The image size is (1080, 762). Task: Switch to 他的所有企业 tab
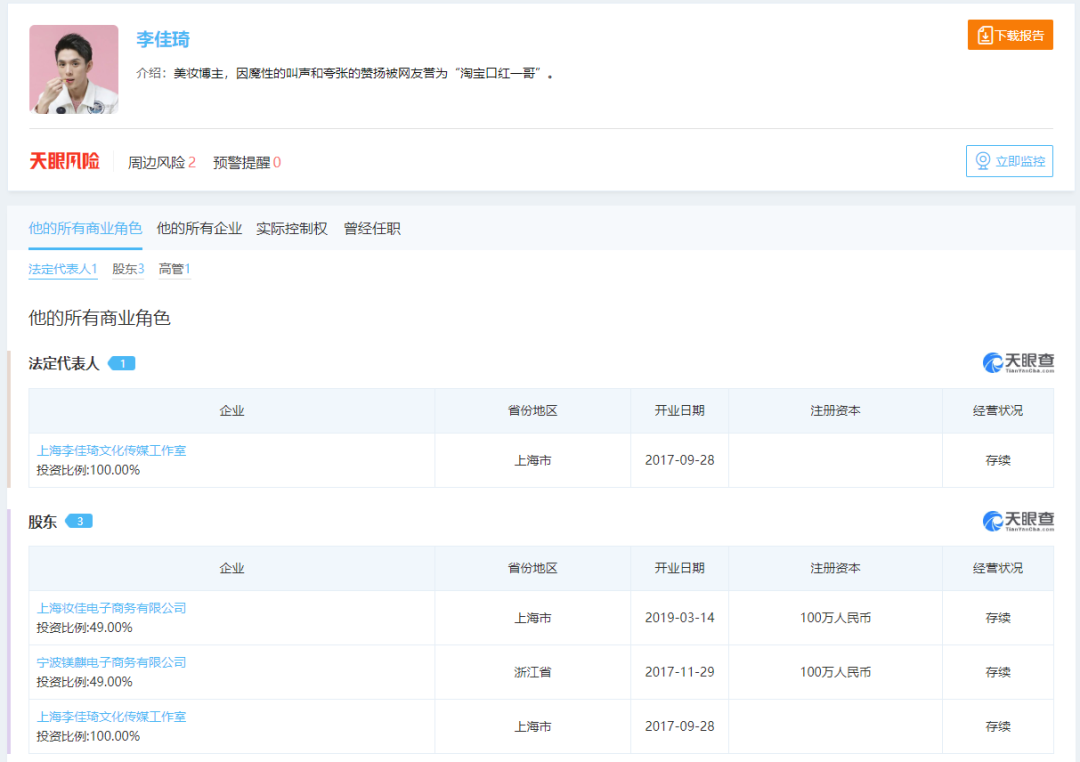[199, 229]
